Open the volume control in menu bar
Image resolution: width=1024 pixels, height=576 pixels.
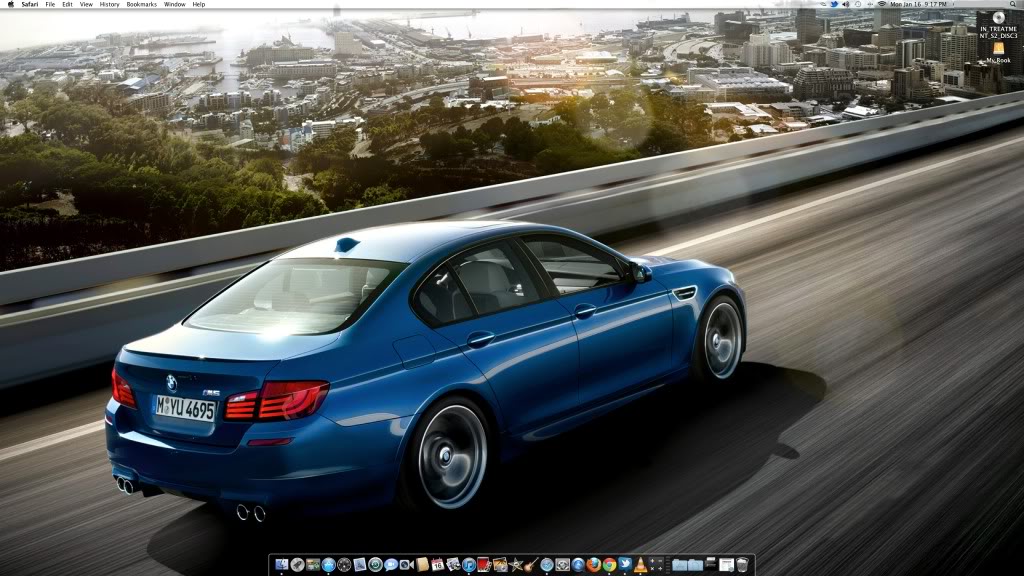pos(846,4)
